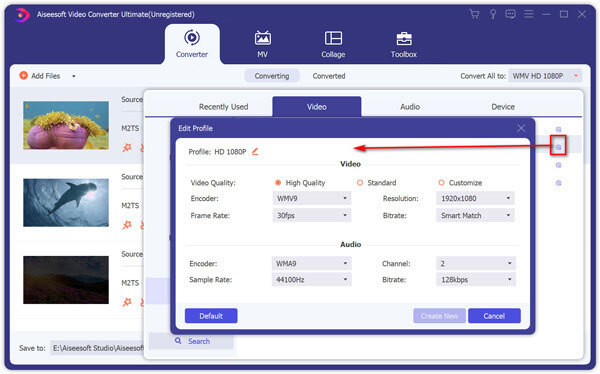
Task: Switch to the Converter tab
Action: pos(192,44)
